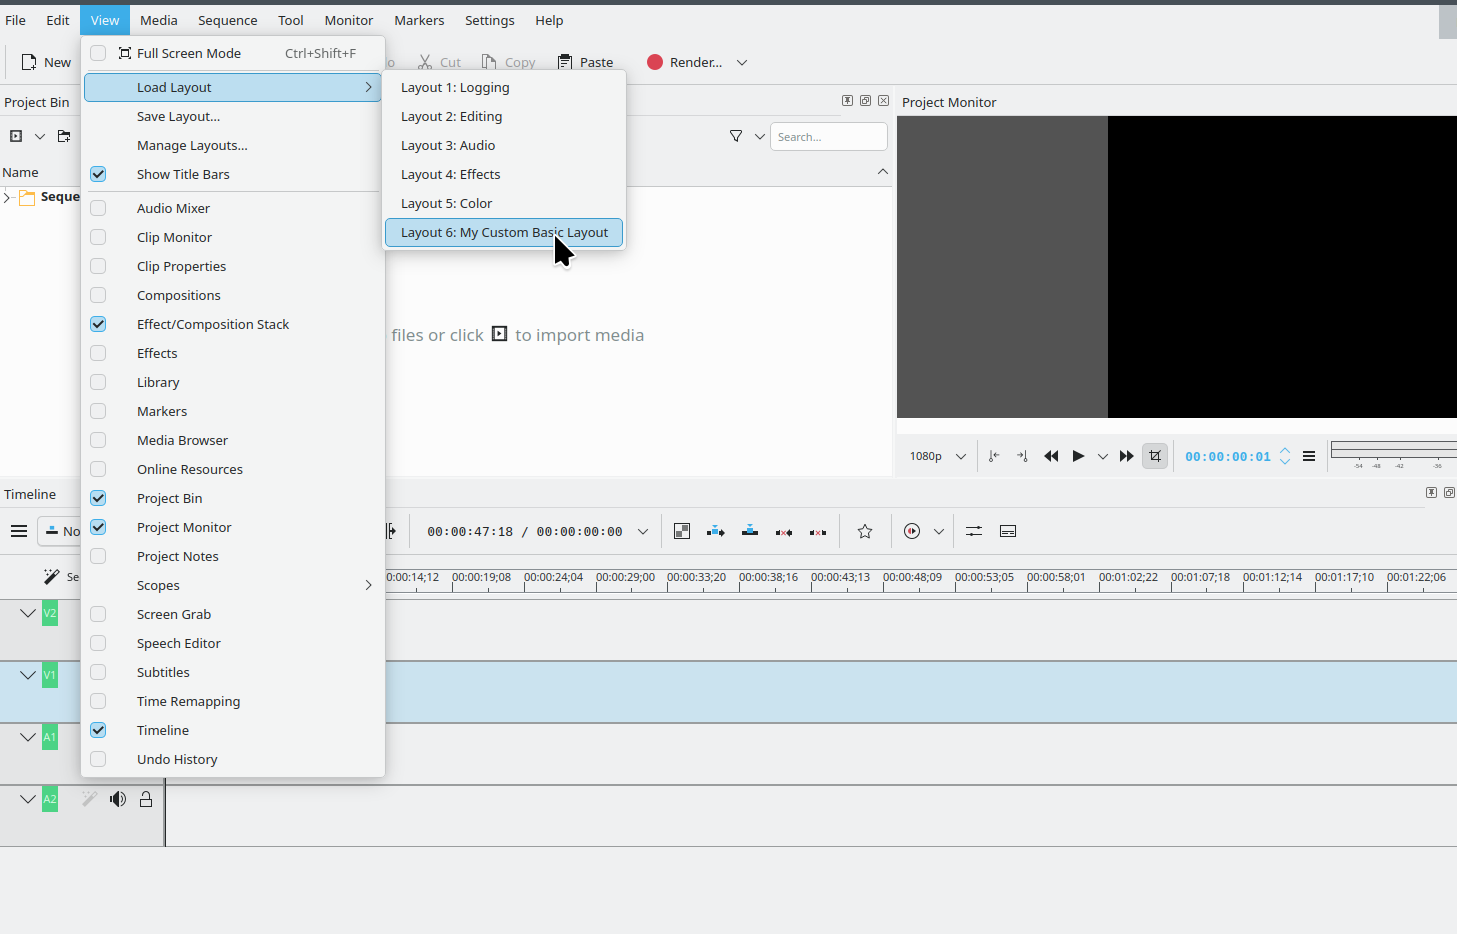Toggle the Undo History panel checkbox
Viewport: 1457px width, 934px height.
click(98, 759)
